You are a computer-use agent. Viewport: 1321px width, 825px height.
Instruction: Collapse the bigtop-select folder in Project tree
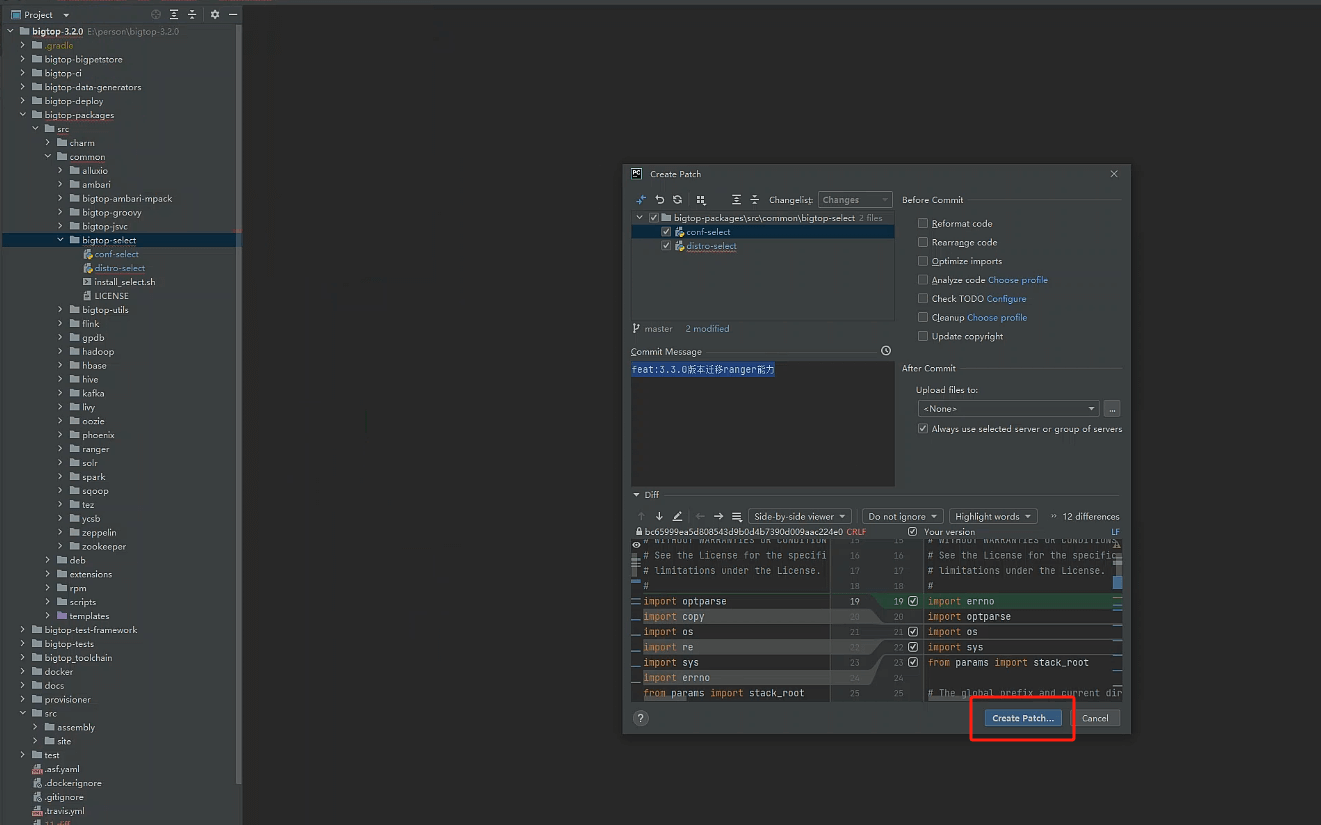pos(60,240)
